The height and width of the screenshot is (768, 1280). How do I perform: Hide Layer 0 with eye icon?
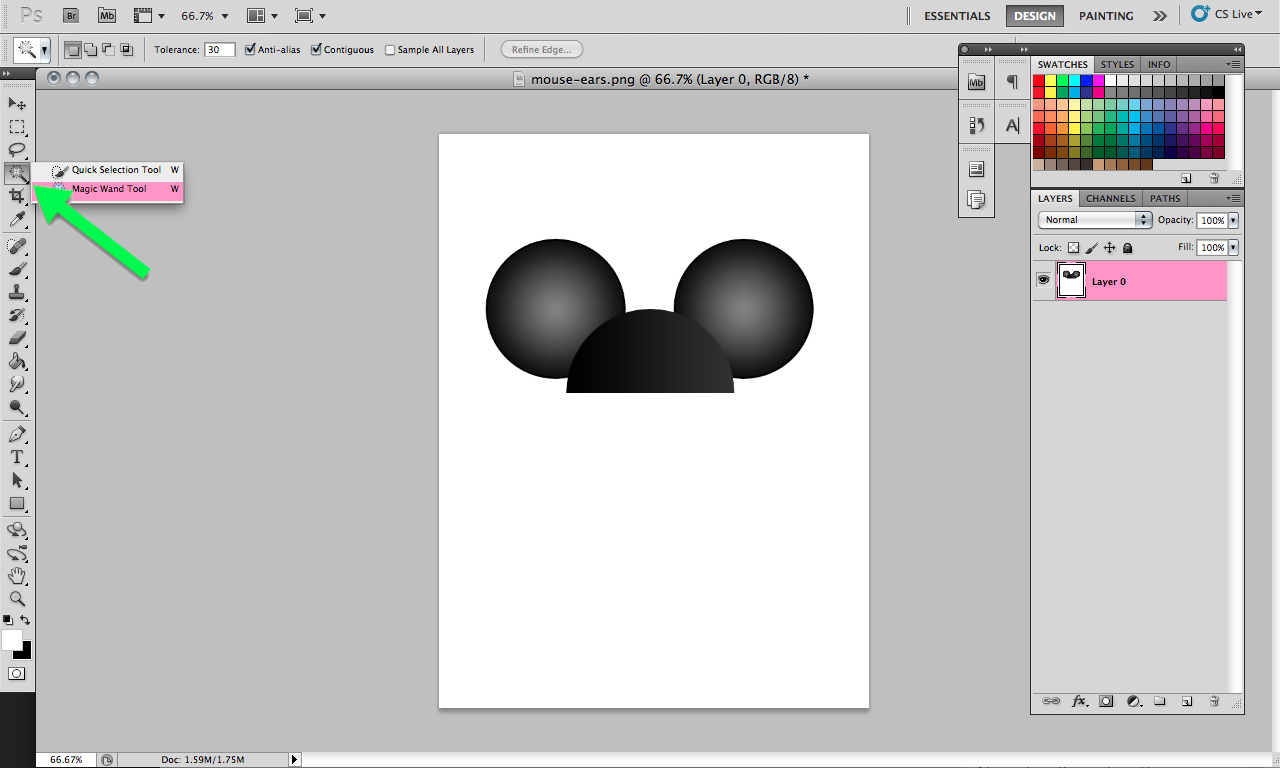(1043, 281)
